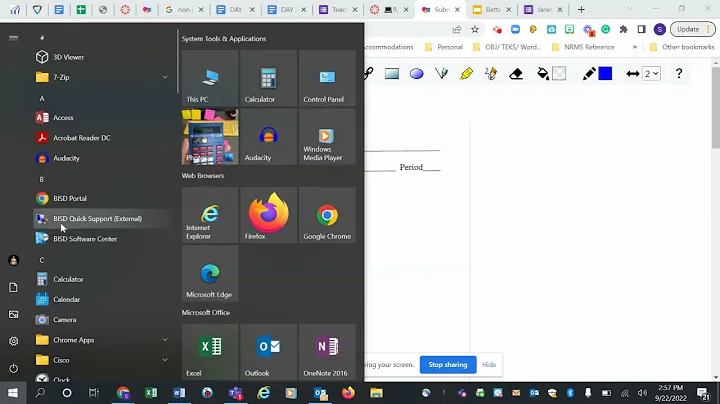Open the Google Chrome tile
Viewport: 720px width, 404px height.
[327, 215]
